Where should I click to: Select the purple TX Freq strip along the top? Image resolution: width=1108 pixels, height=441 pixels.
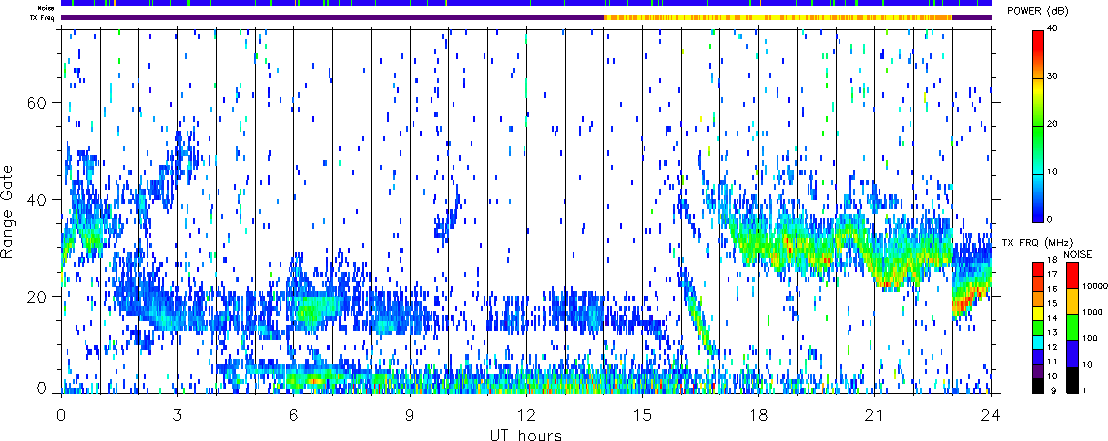tap(333, 17)
